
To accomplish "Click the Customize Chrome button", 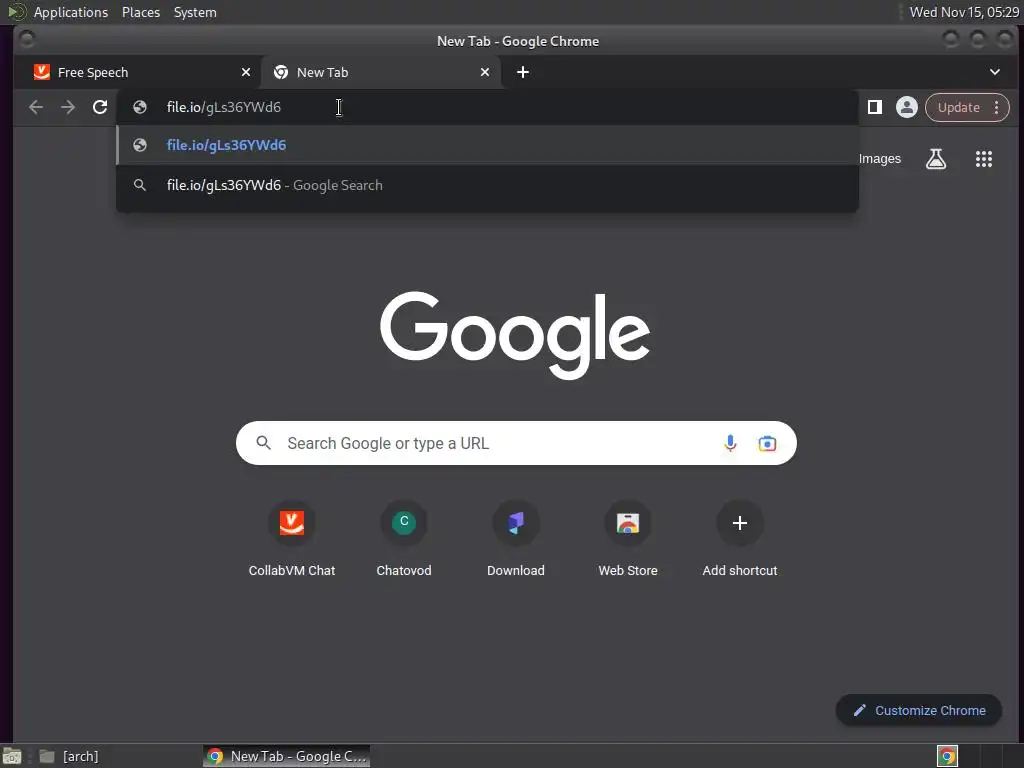I will pyautogui.click(x=919, y=711).
